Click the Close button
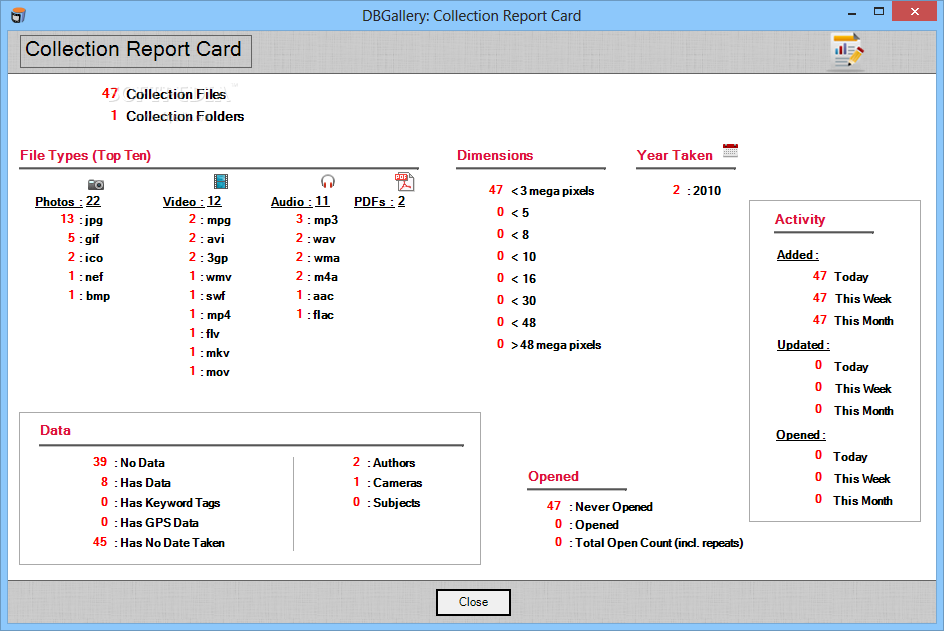Viewport: 944px width, 631px height. (473, 602)
